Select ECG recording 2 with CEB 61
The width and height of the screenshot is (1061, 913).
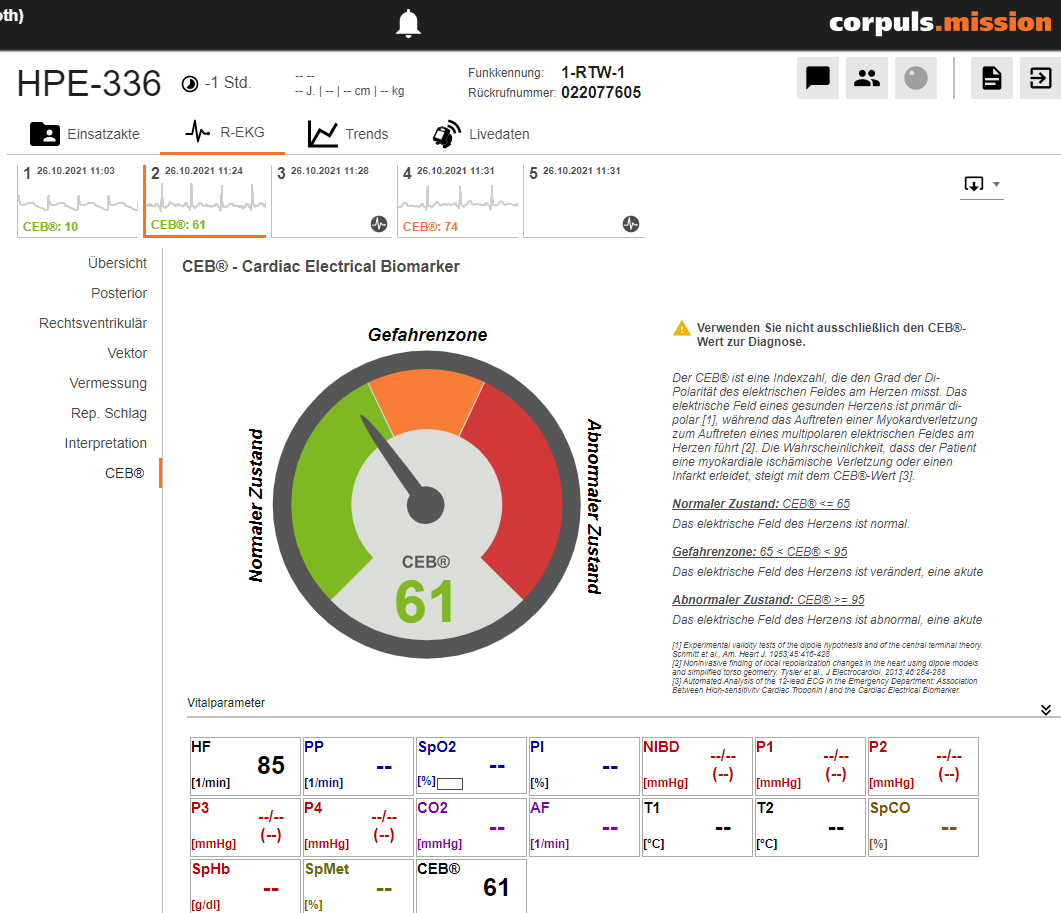coord(205,200)
